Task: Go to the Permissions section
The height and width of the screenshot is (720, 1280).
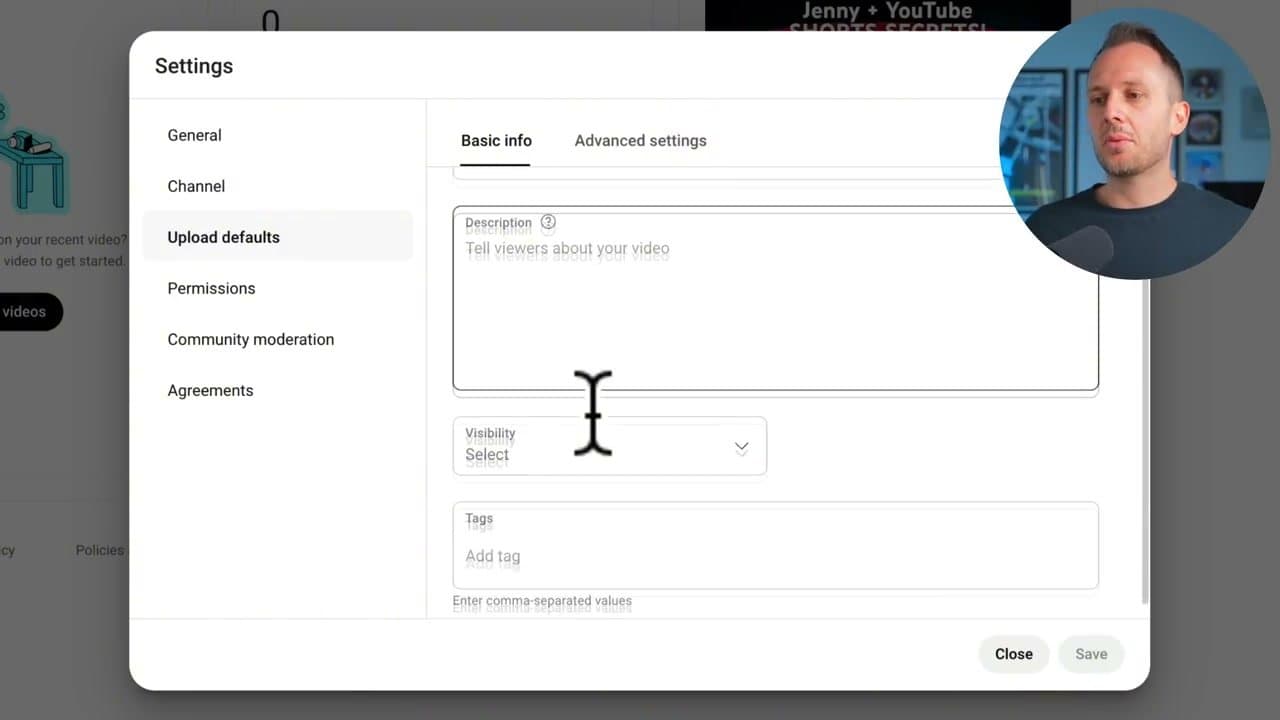Action: coord(211,288)
